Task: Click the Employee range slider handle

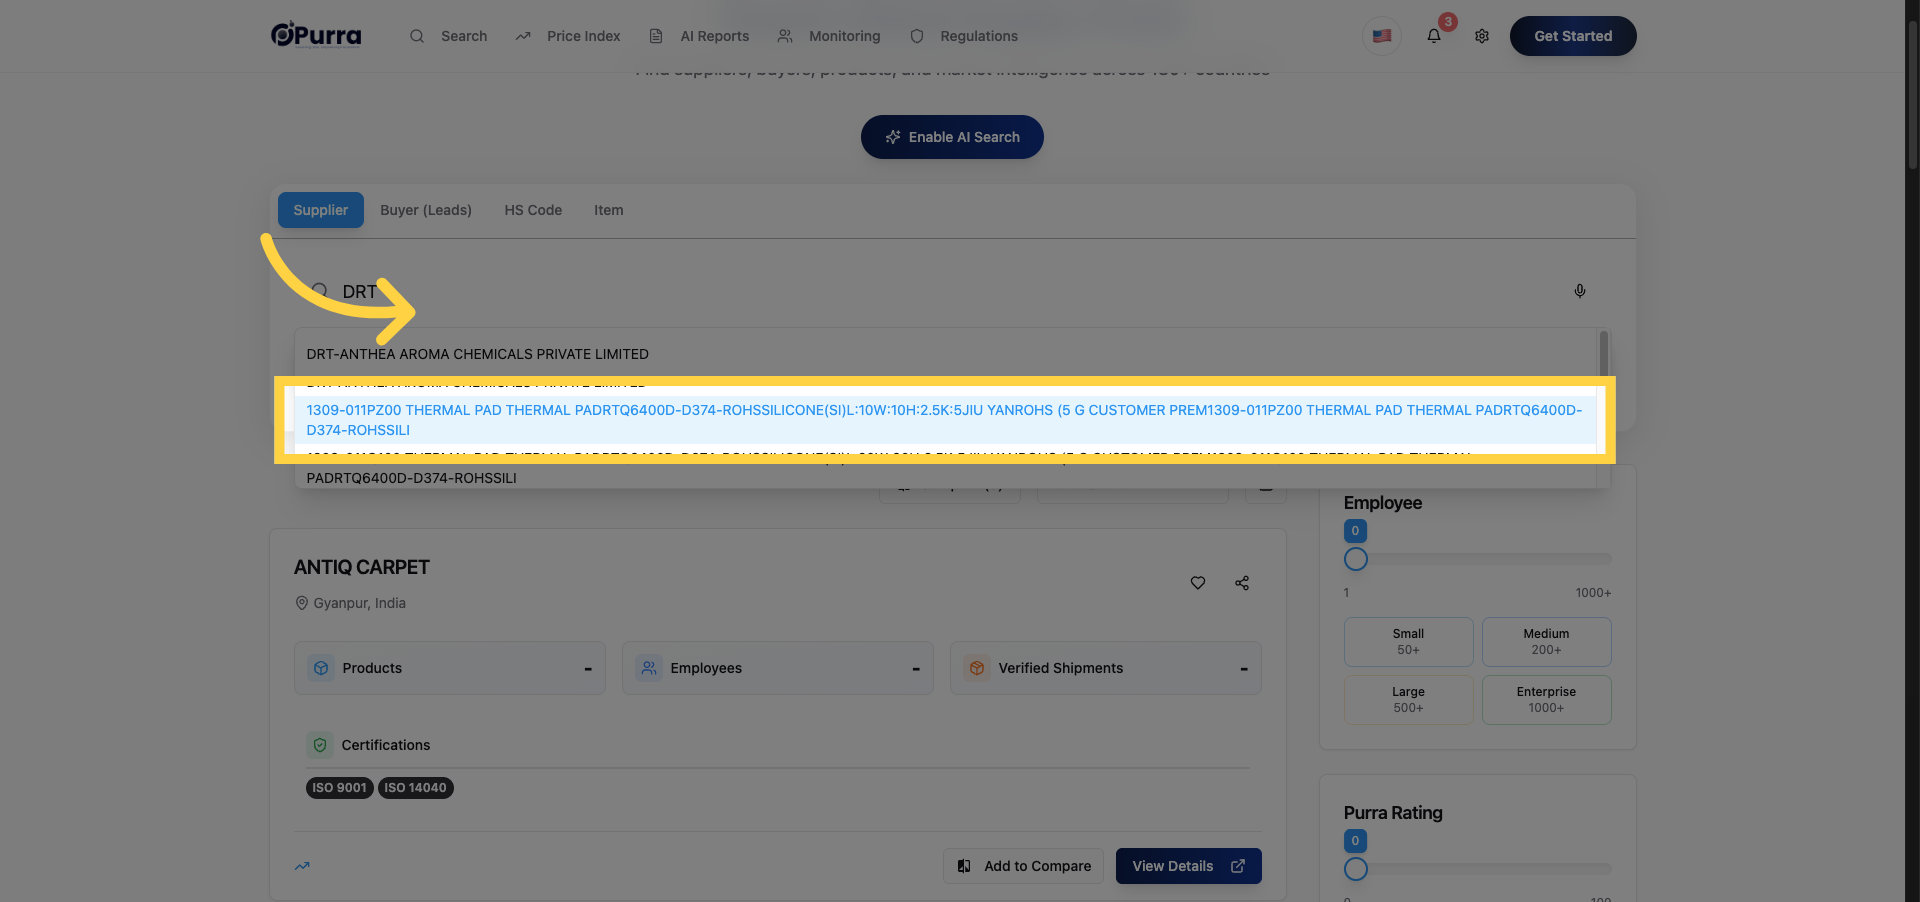Action: click(x=1356, y=559)
